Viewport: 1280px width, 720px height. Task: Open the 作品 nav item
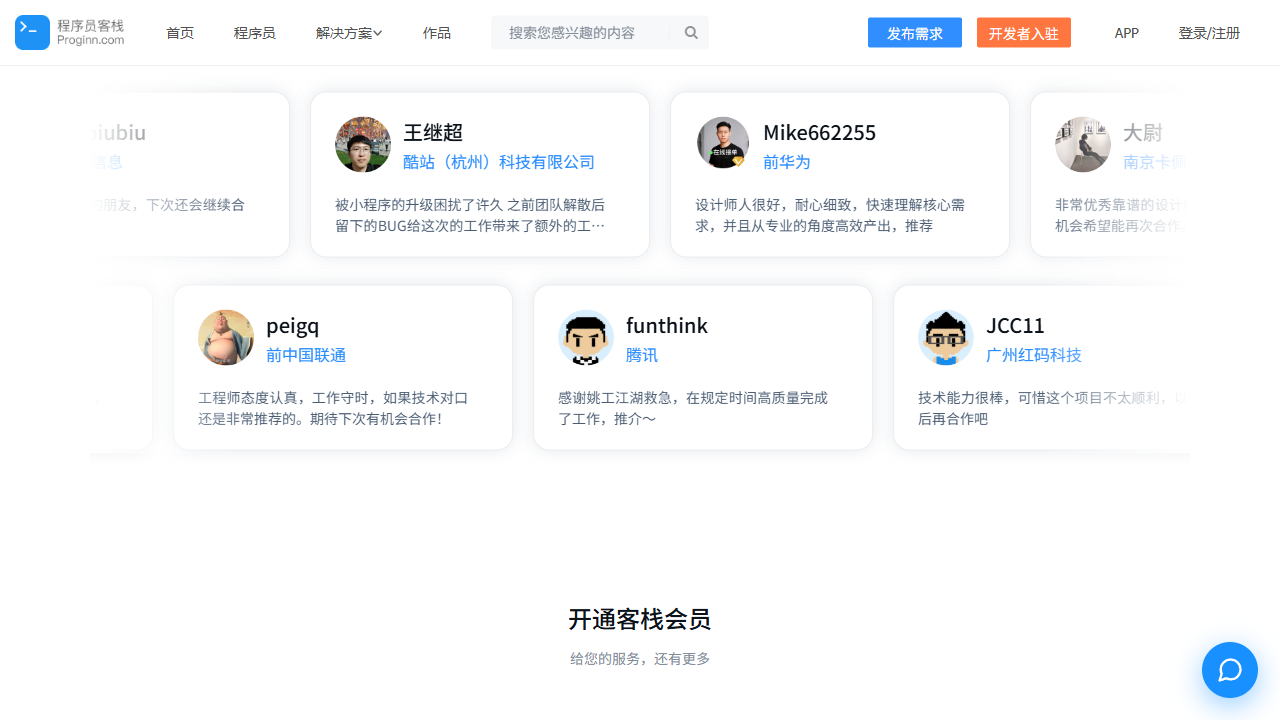(x=437, y=33)
